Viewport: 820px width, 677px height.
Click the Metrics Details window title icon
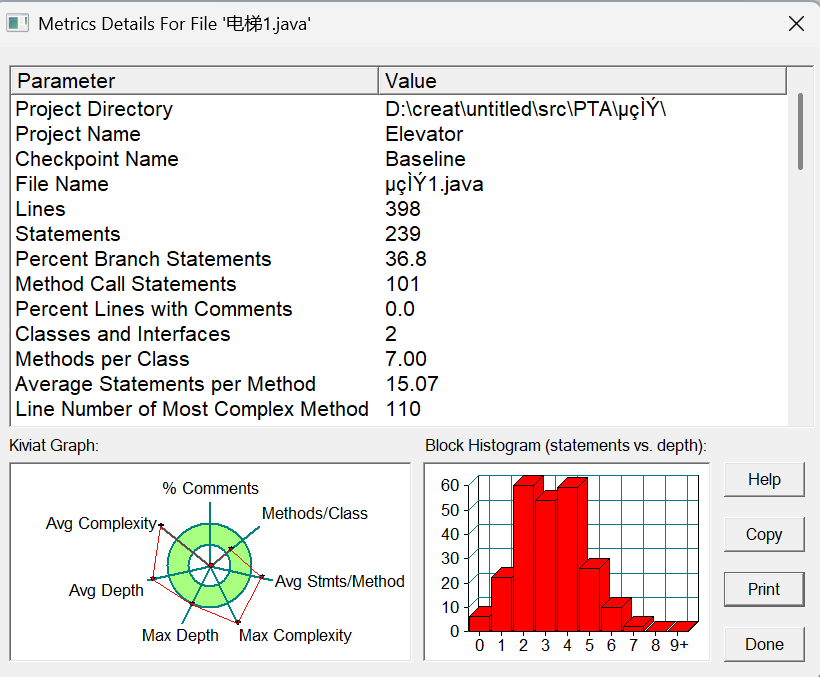click(x=17, y=24)
